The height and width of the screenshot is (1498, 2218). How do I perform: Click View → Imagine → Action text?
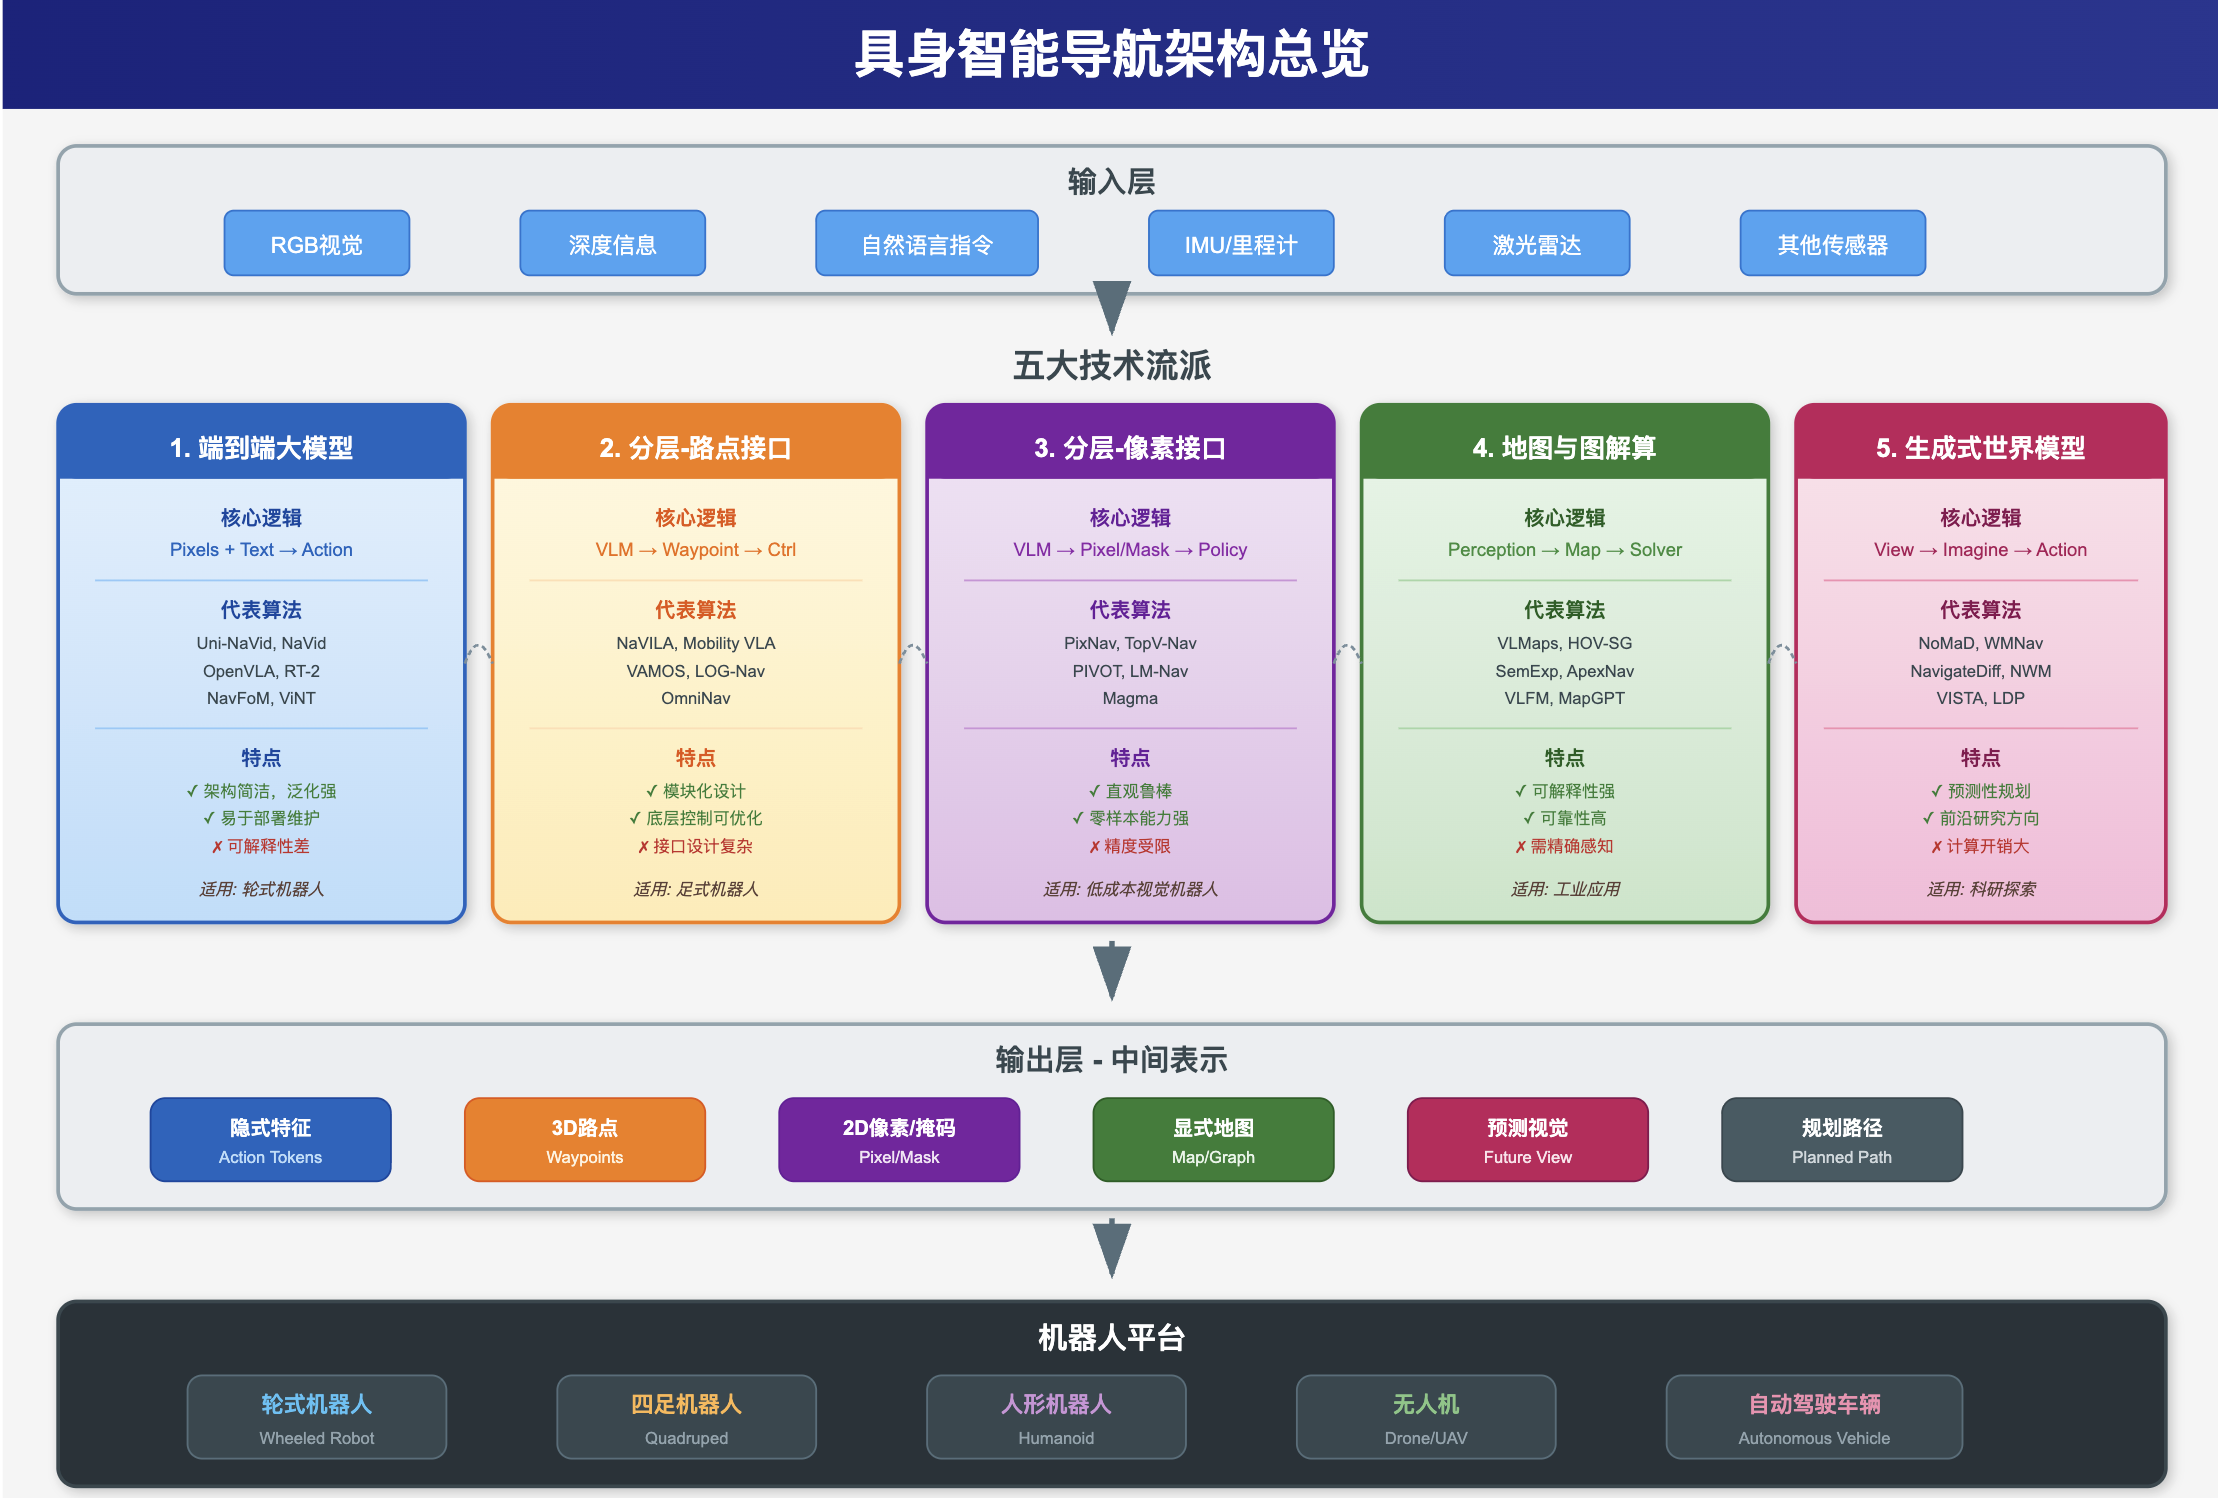pos(1980,550)
